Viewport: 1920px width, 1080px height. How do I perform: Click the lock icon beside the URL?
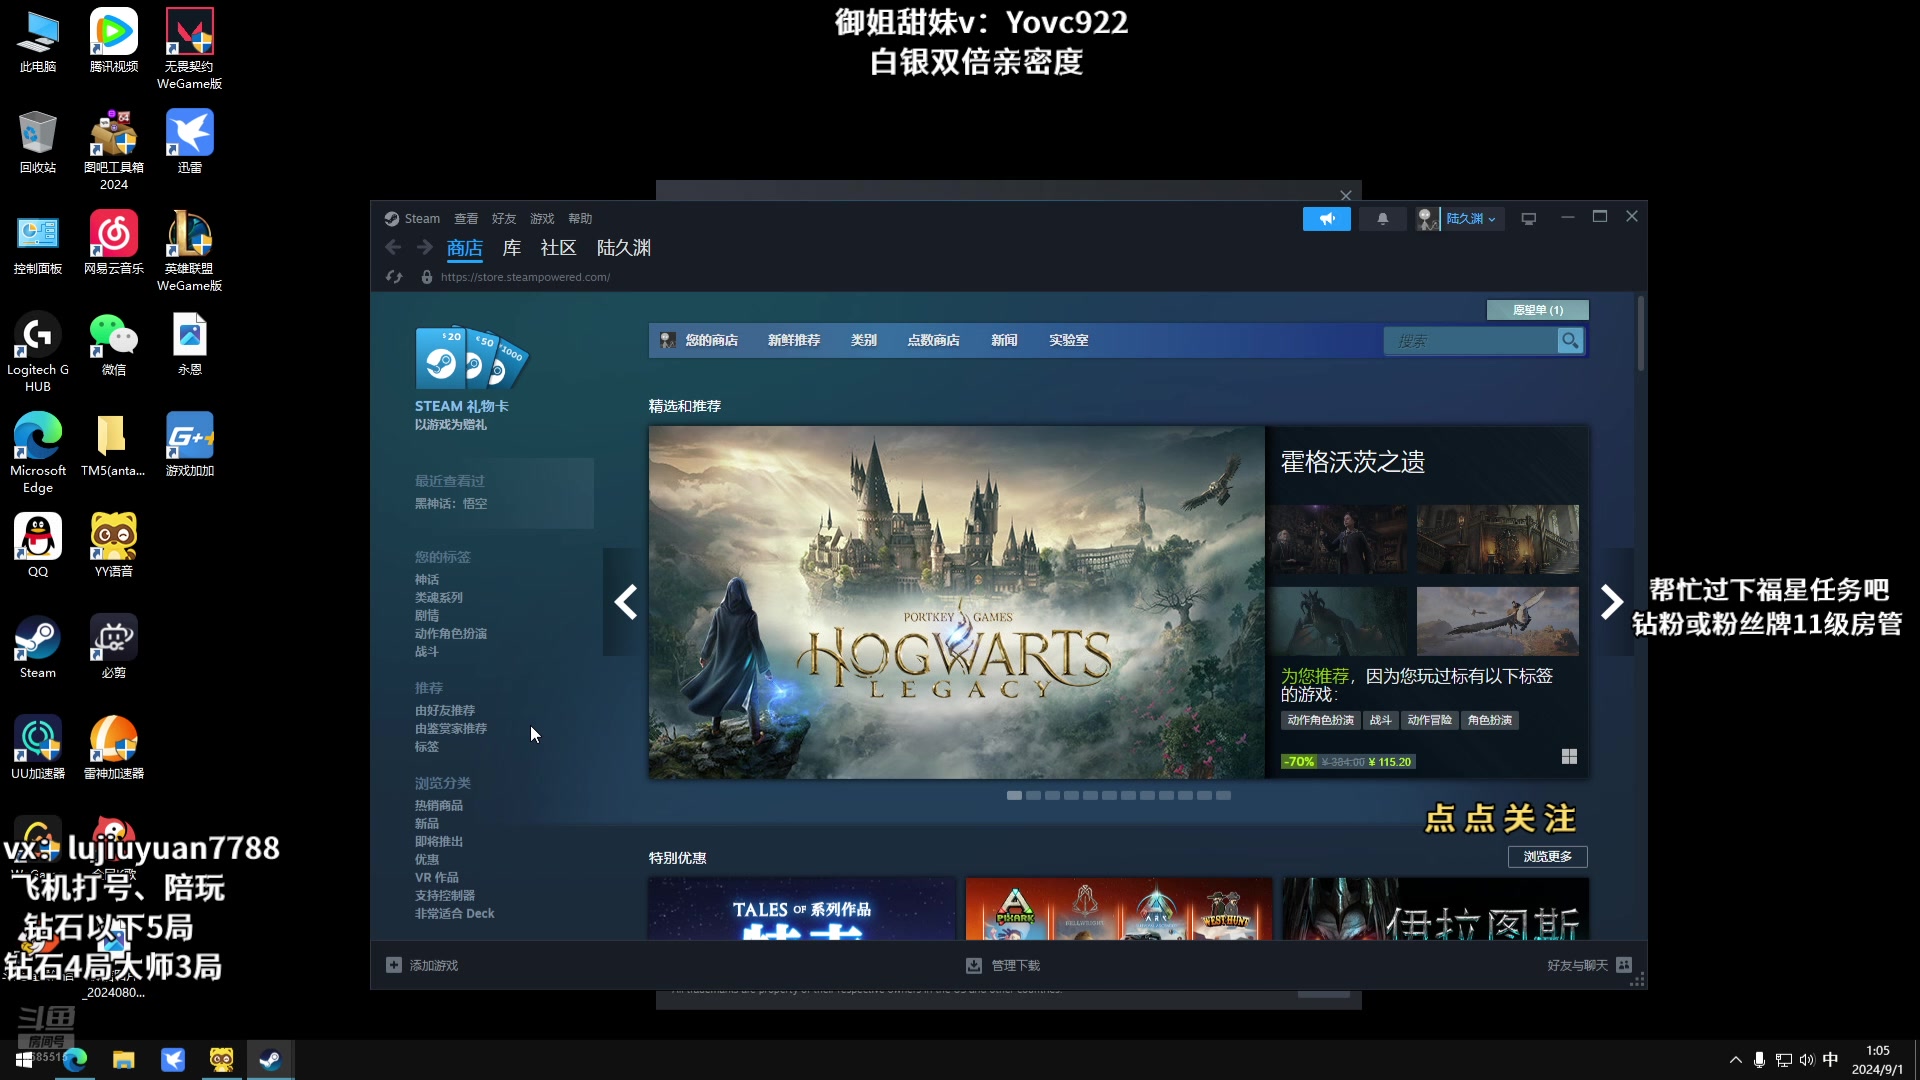click(x=427, y=277)
